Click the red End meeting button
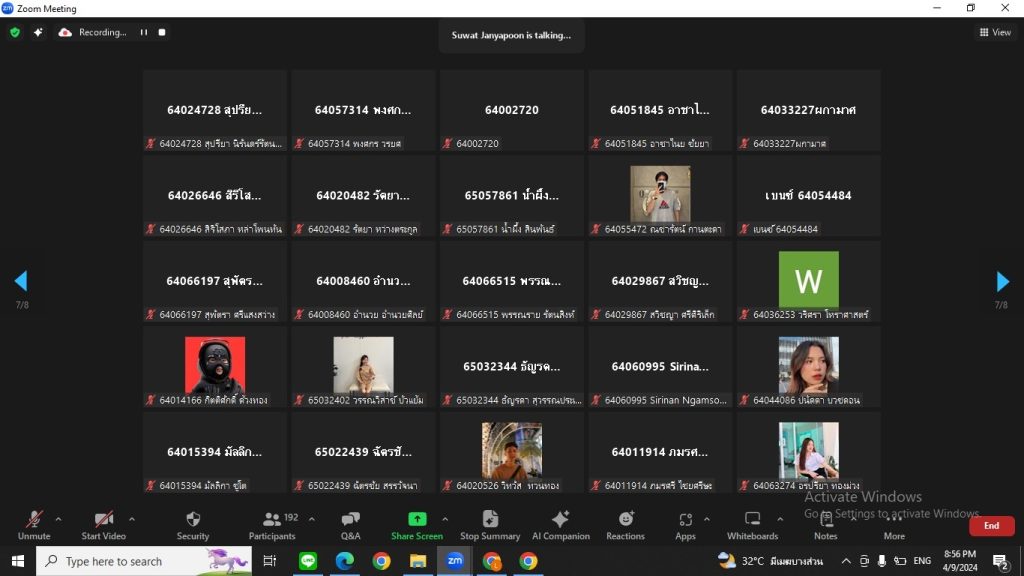The width and height of the screenshot is (1024, 576). pos(991,526)
